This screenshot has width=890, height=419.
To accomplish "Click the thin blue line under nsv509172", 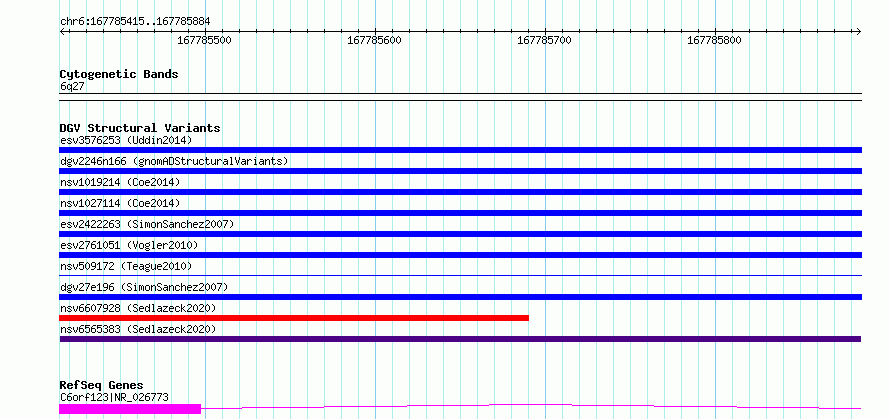I will 460,275.
